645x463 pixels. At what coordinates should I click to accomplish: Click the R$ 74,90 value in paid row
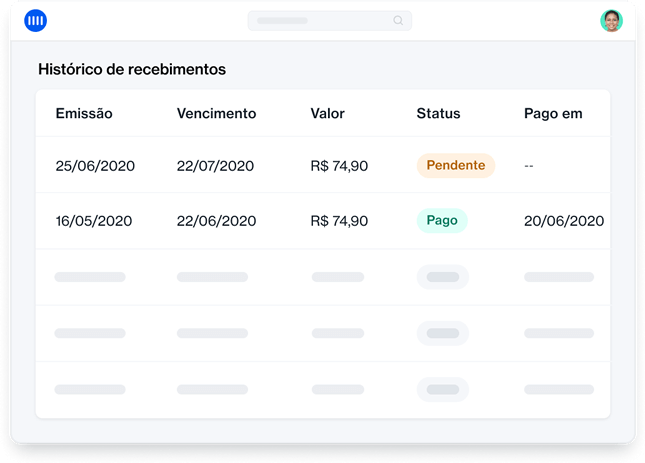pos(339,221)
